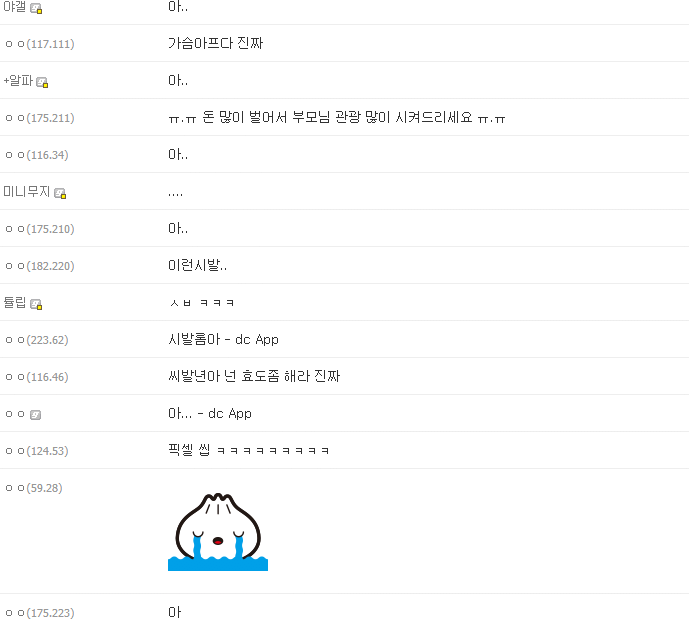Click the comment about 부모님 관광
This screenshot has height=630, width=691.
coord(337,118)
